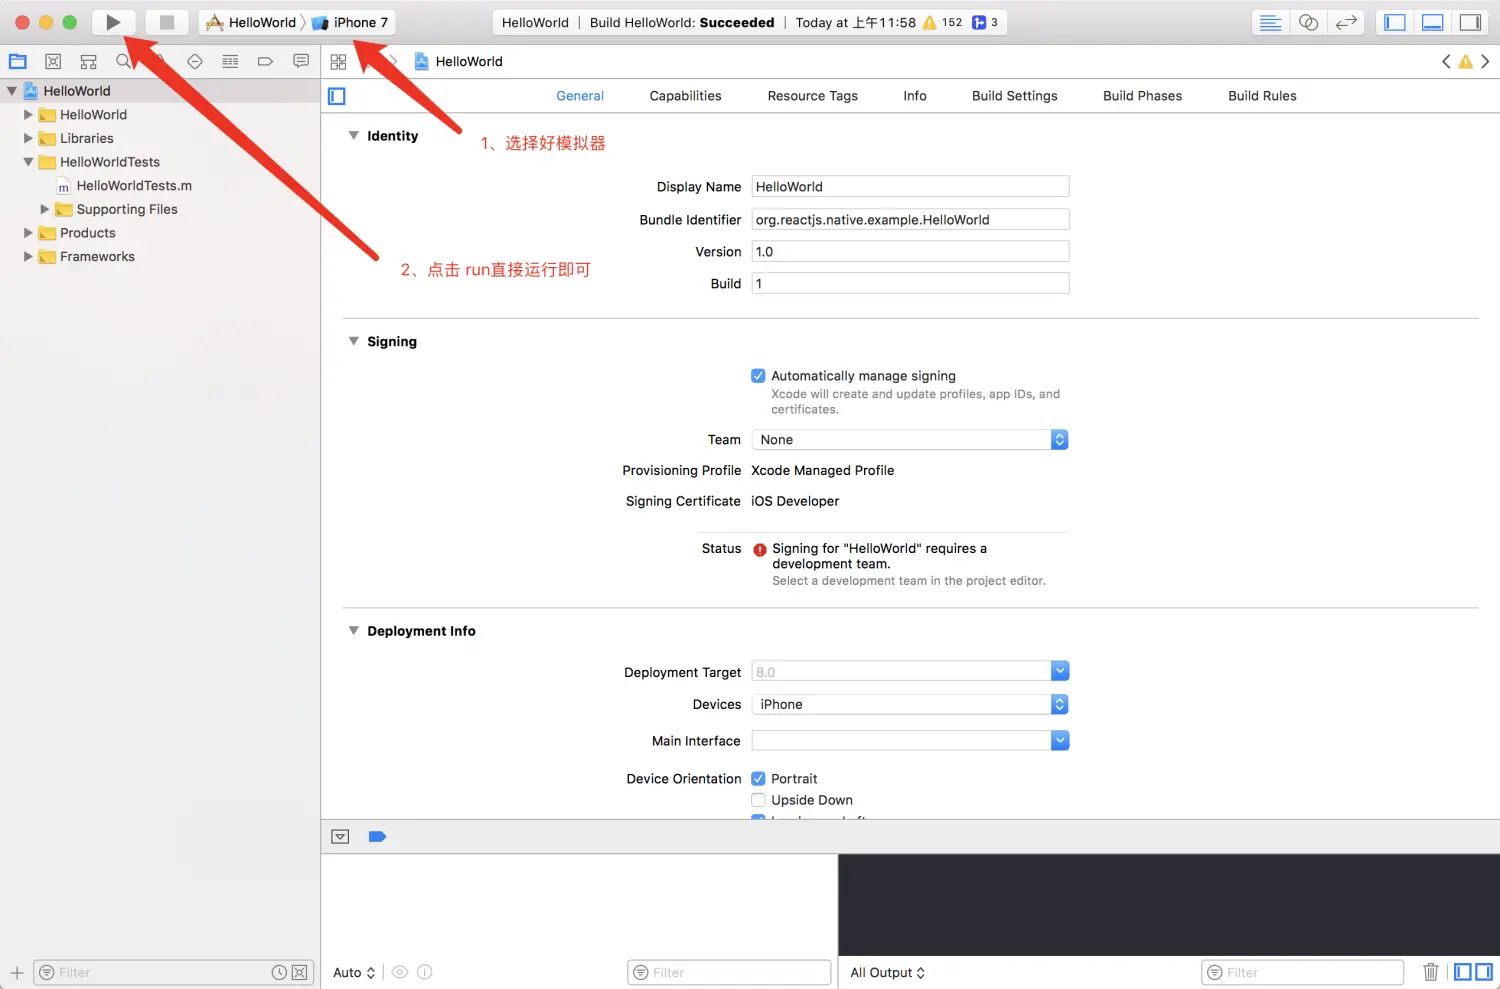This screenshot has height=989, width=1500.
Task: Stop the running build
Action: tap(167, 22)
